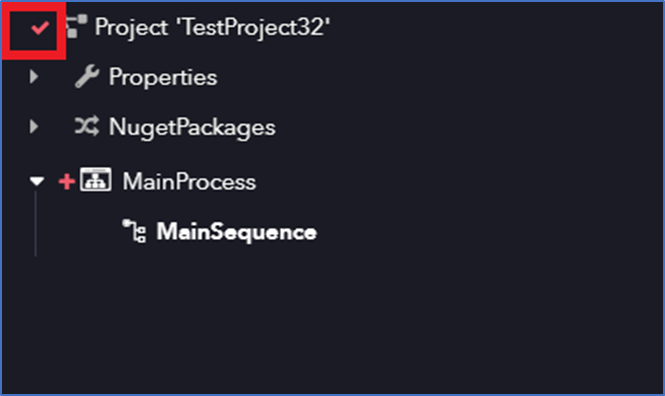The width and height of the screenshot is (665, 396).
Task: Click the wrench icon next to Properties
Action: click(87, 76)
